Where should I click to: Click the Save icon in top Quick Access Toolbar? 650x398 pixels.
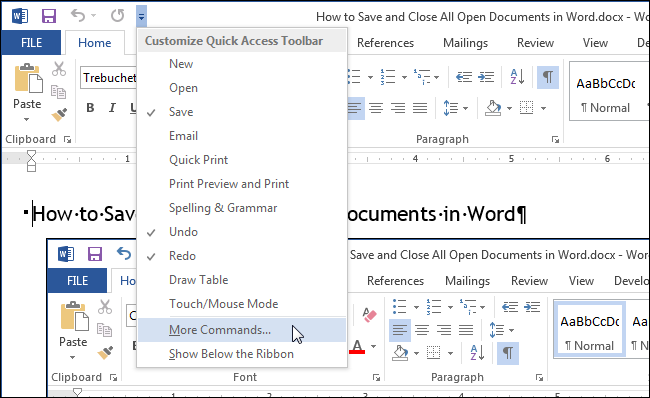coord(49,16)
